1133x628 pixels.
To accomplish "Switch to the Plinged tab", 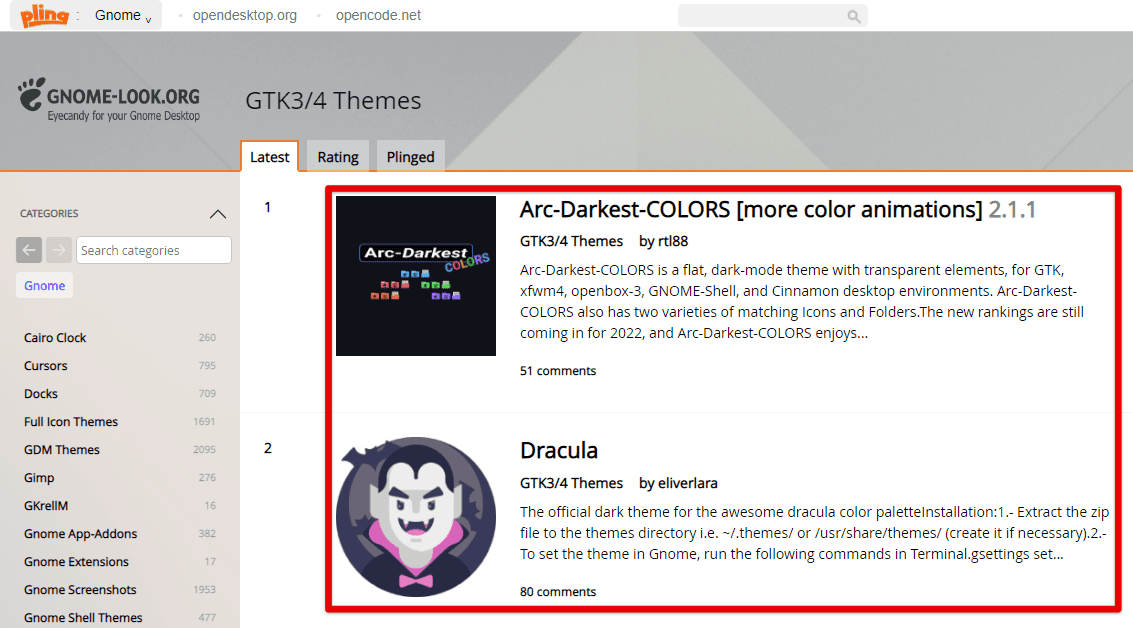I will [410, 157].
